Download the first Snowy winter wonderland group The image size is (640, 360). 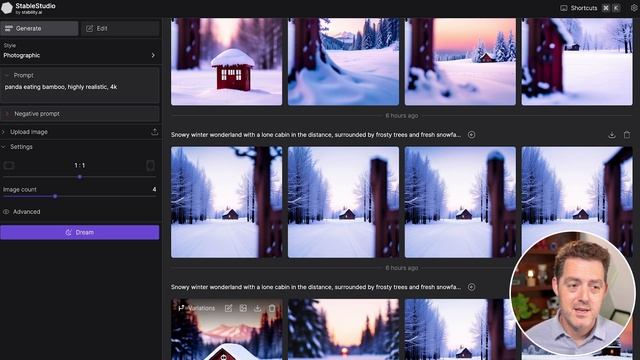[x=611, y=134]
